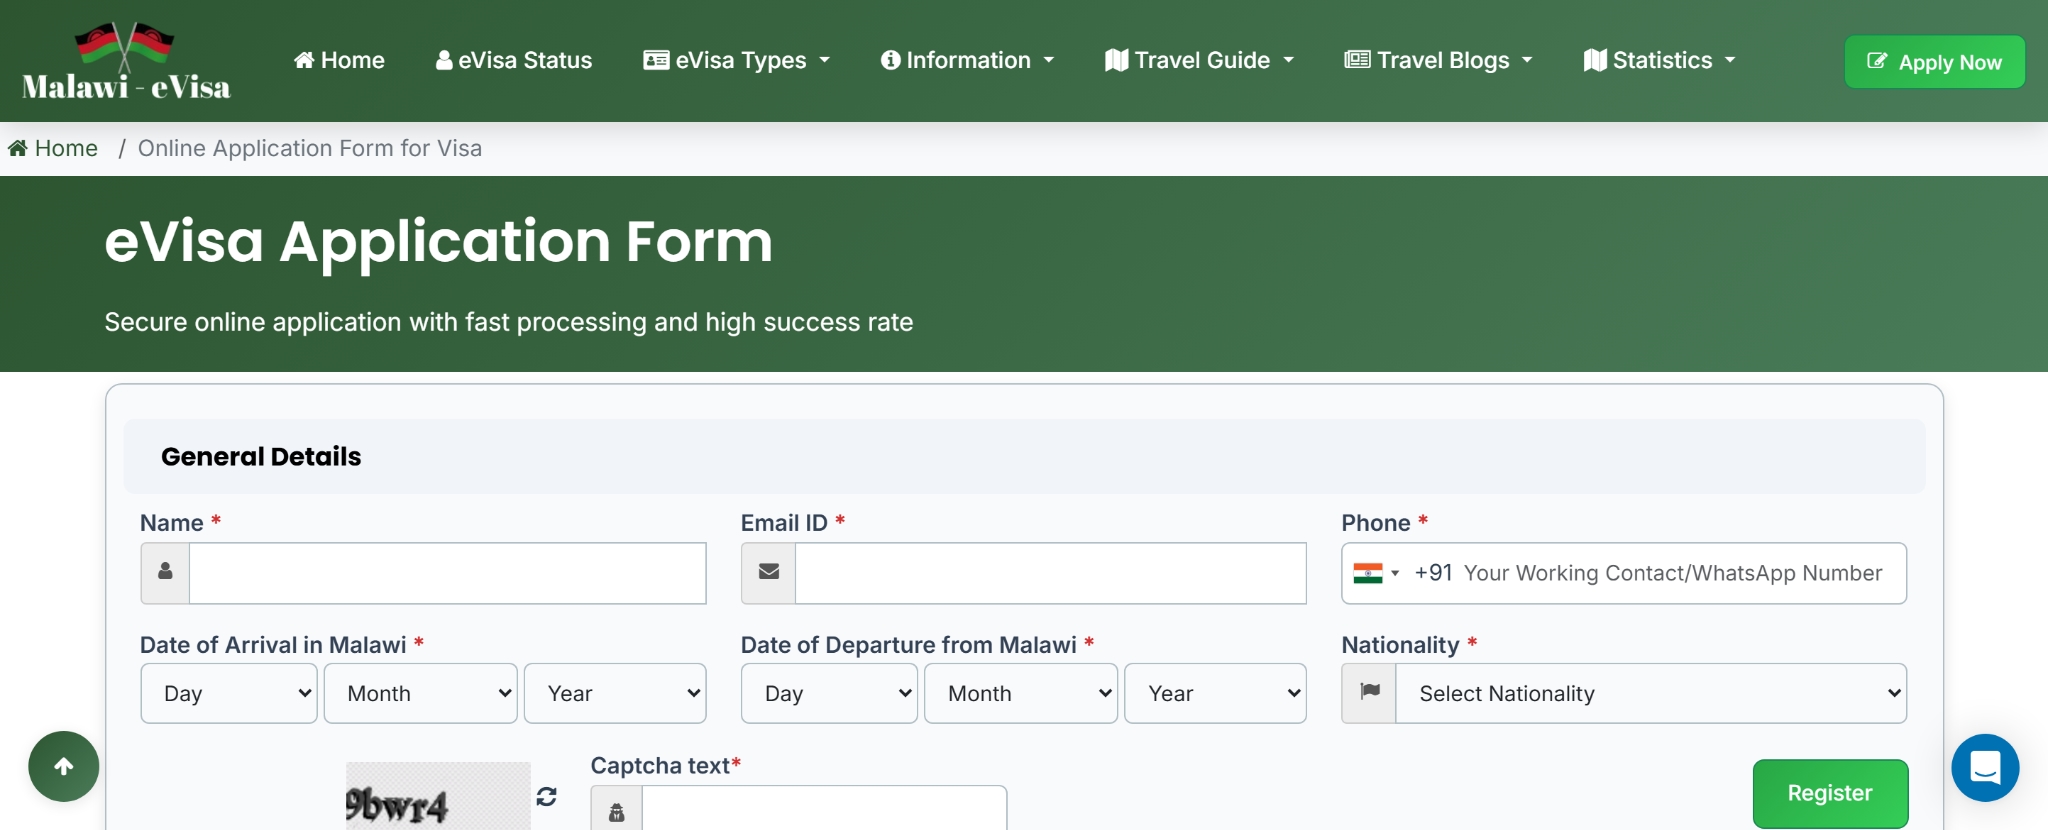The width and height of the screenshot is (2048, 830).
Task: Open the arrival Day dropdown
Action: point(229,693)
